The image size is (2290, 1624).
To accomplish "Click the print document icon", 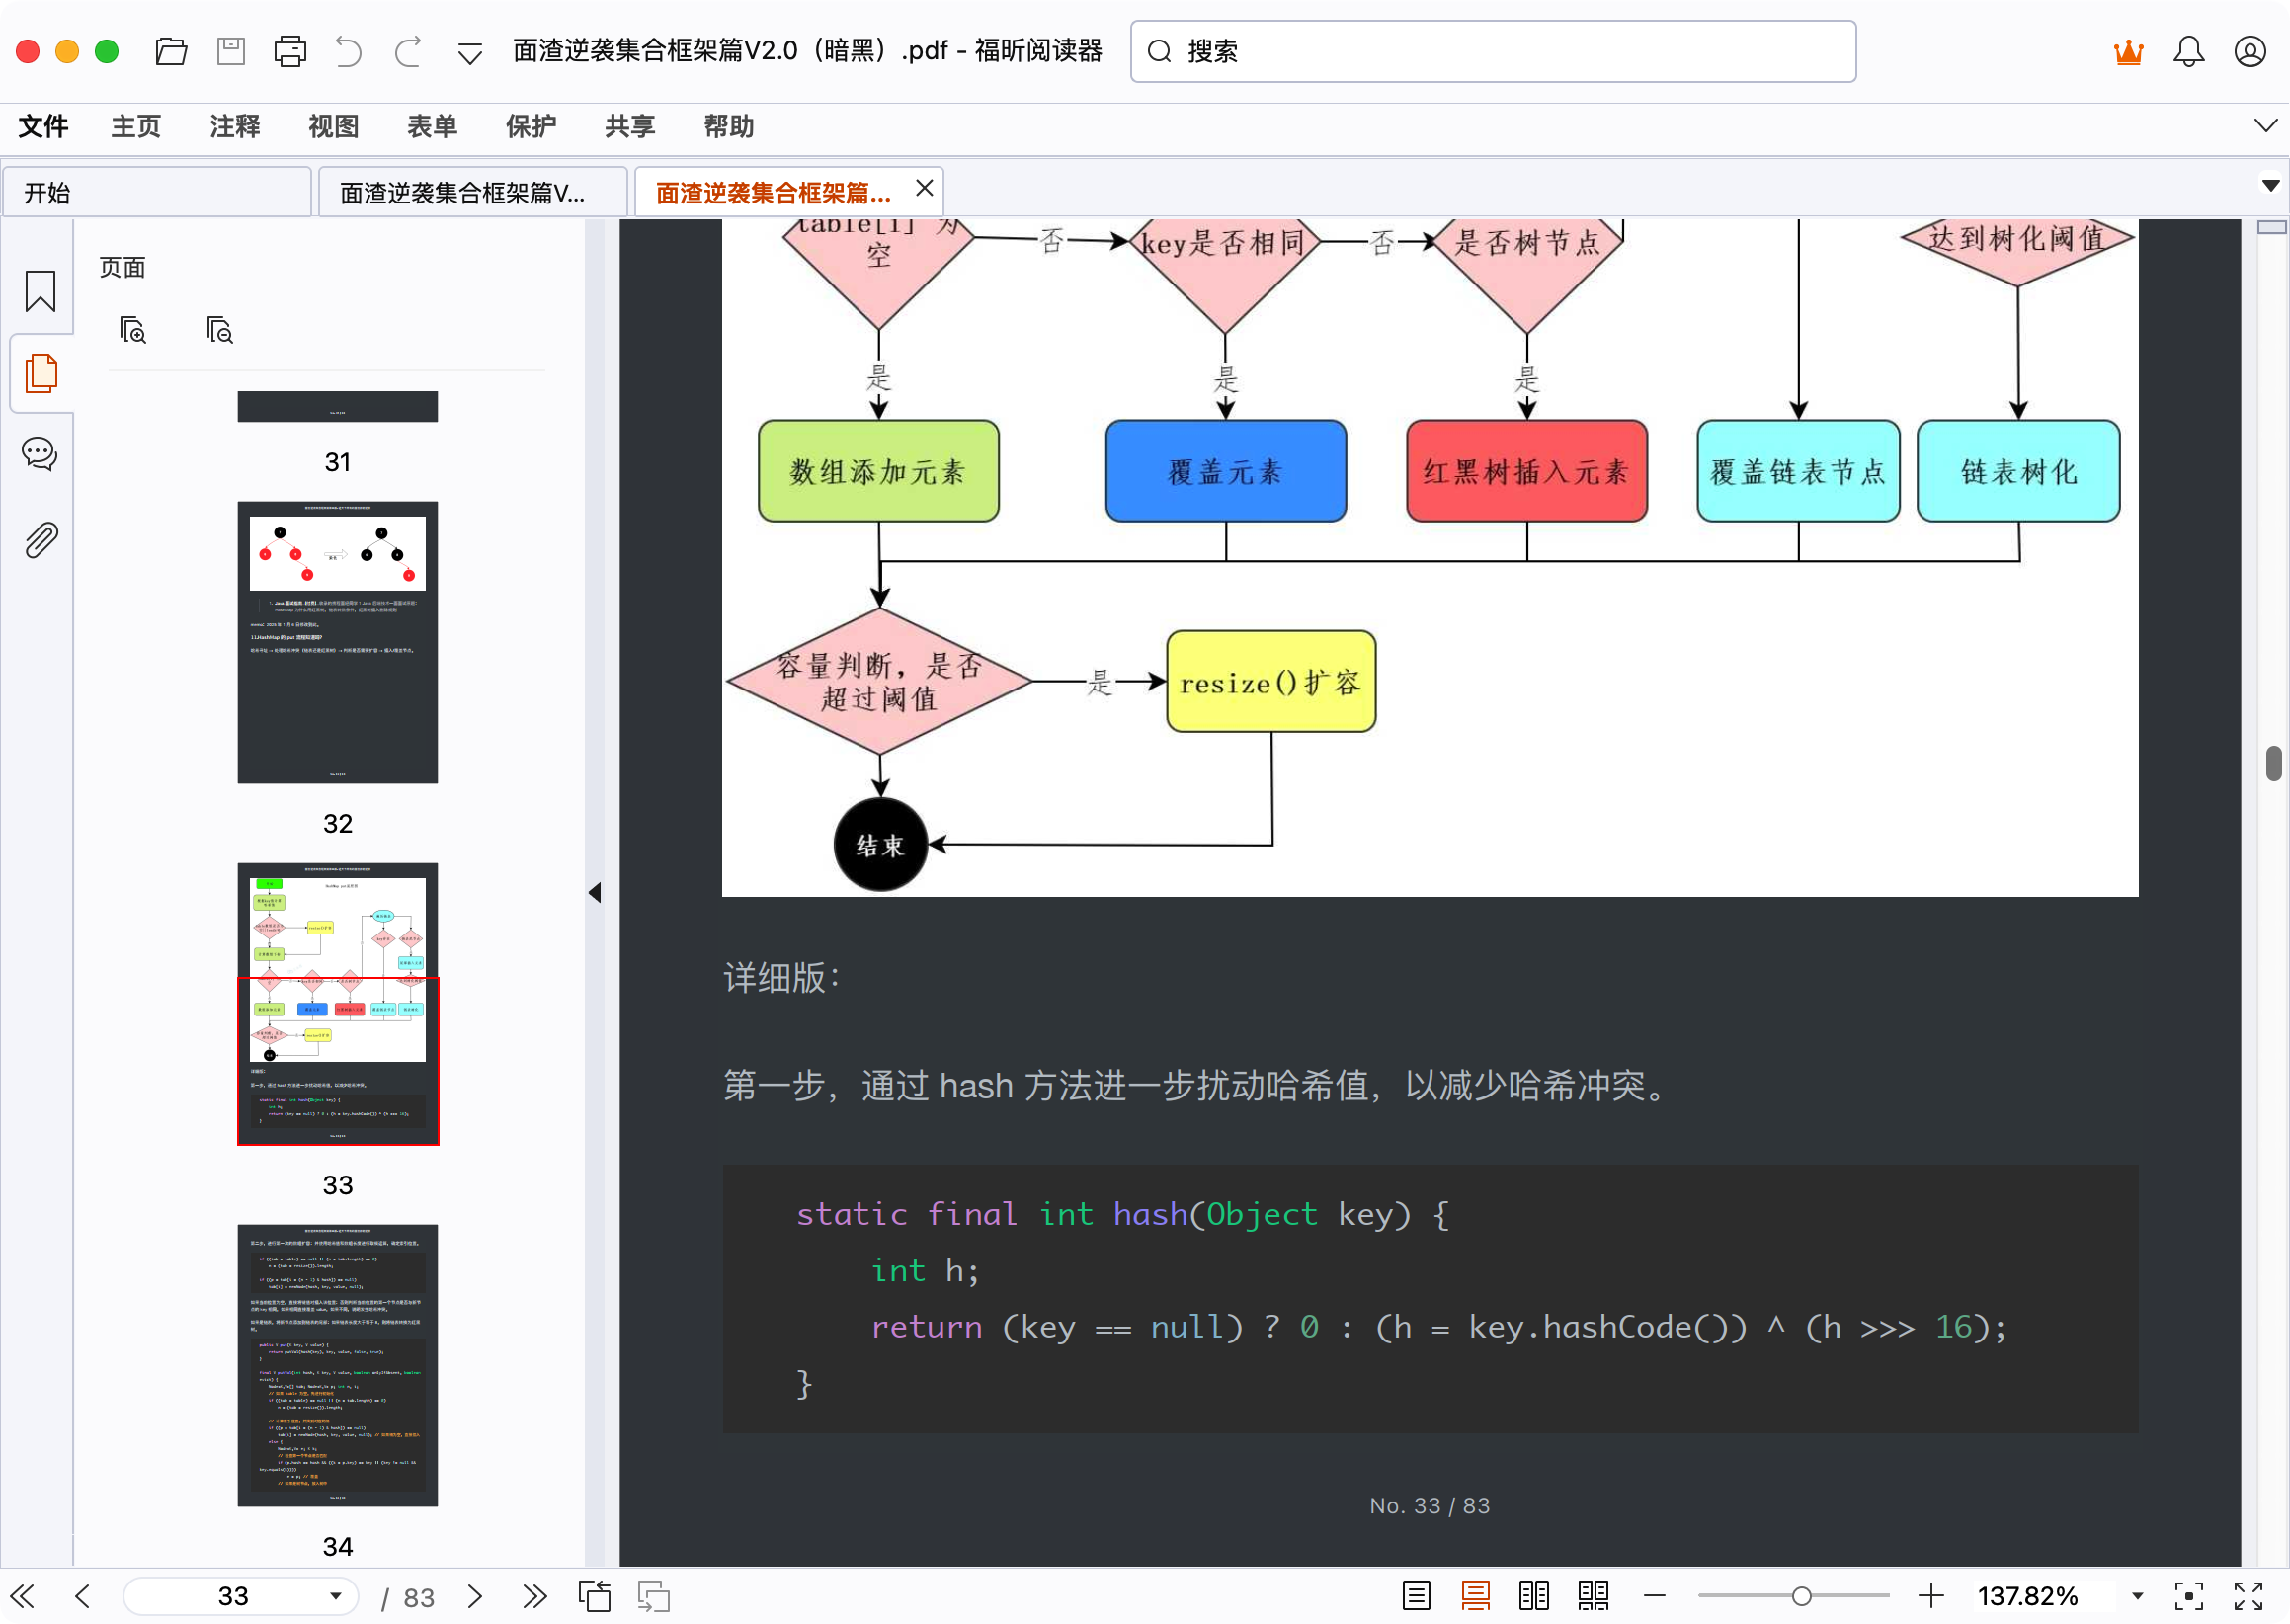I will [289, 51].
